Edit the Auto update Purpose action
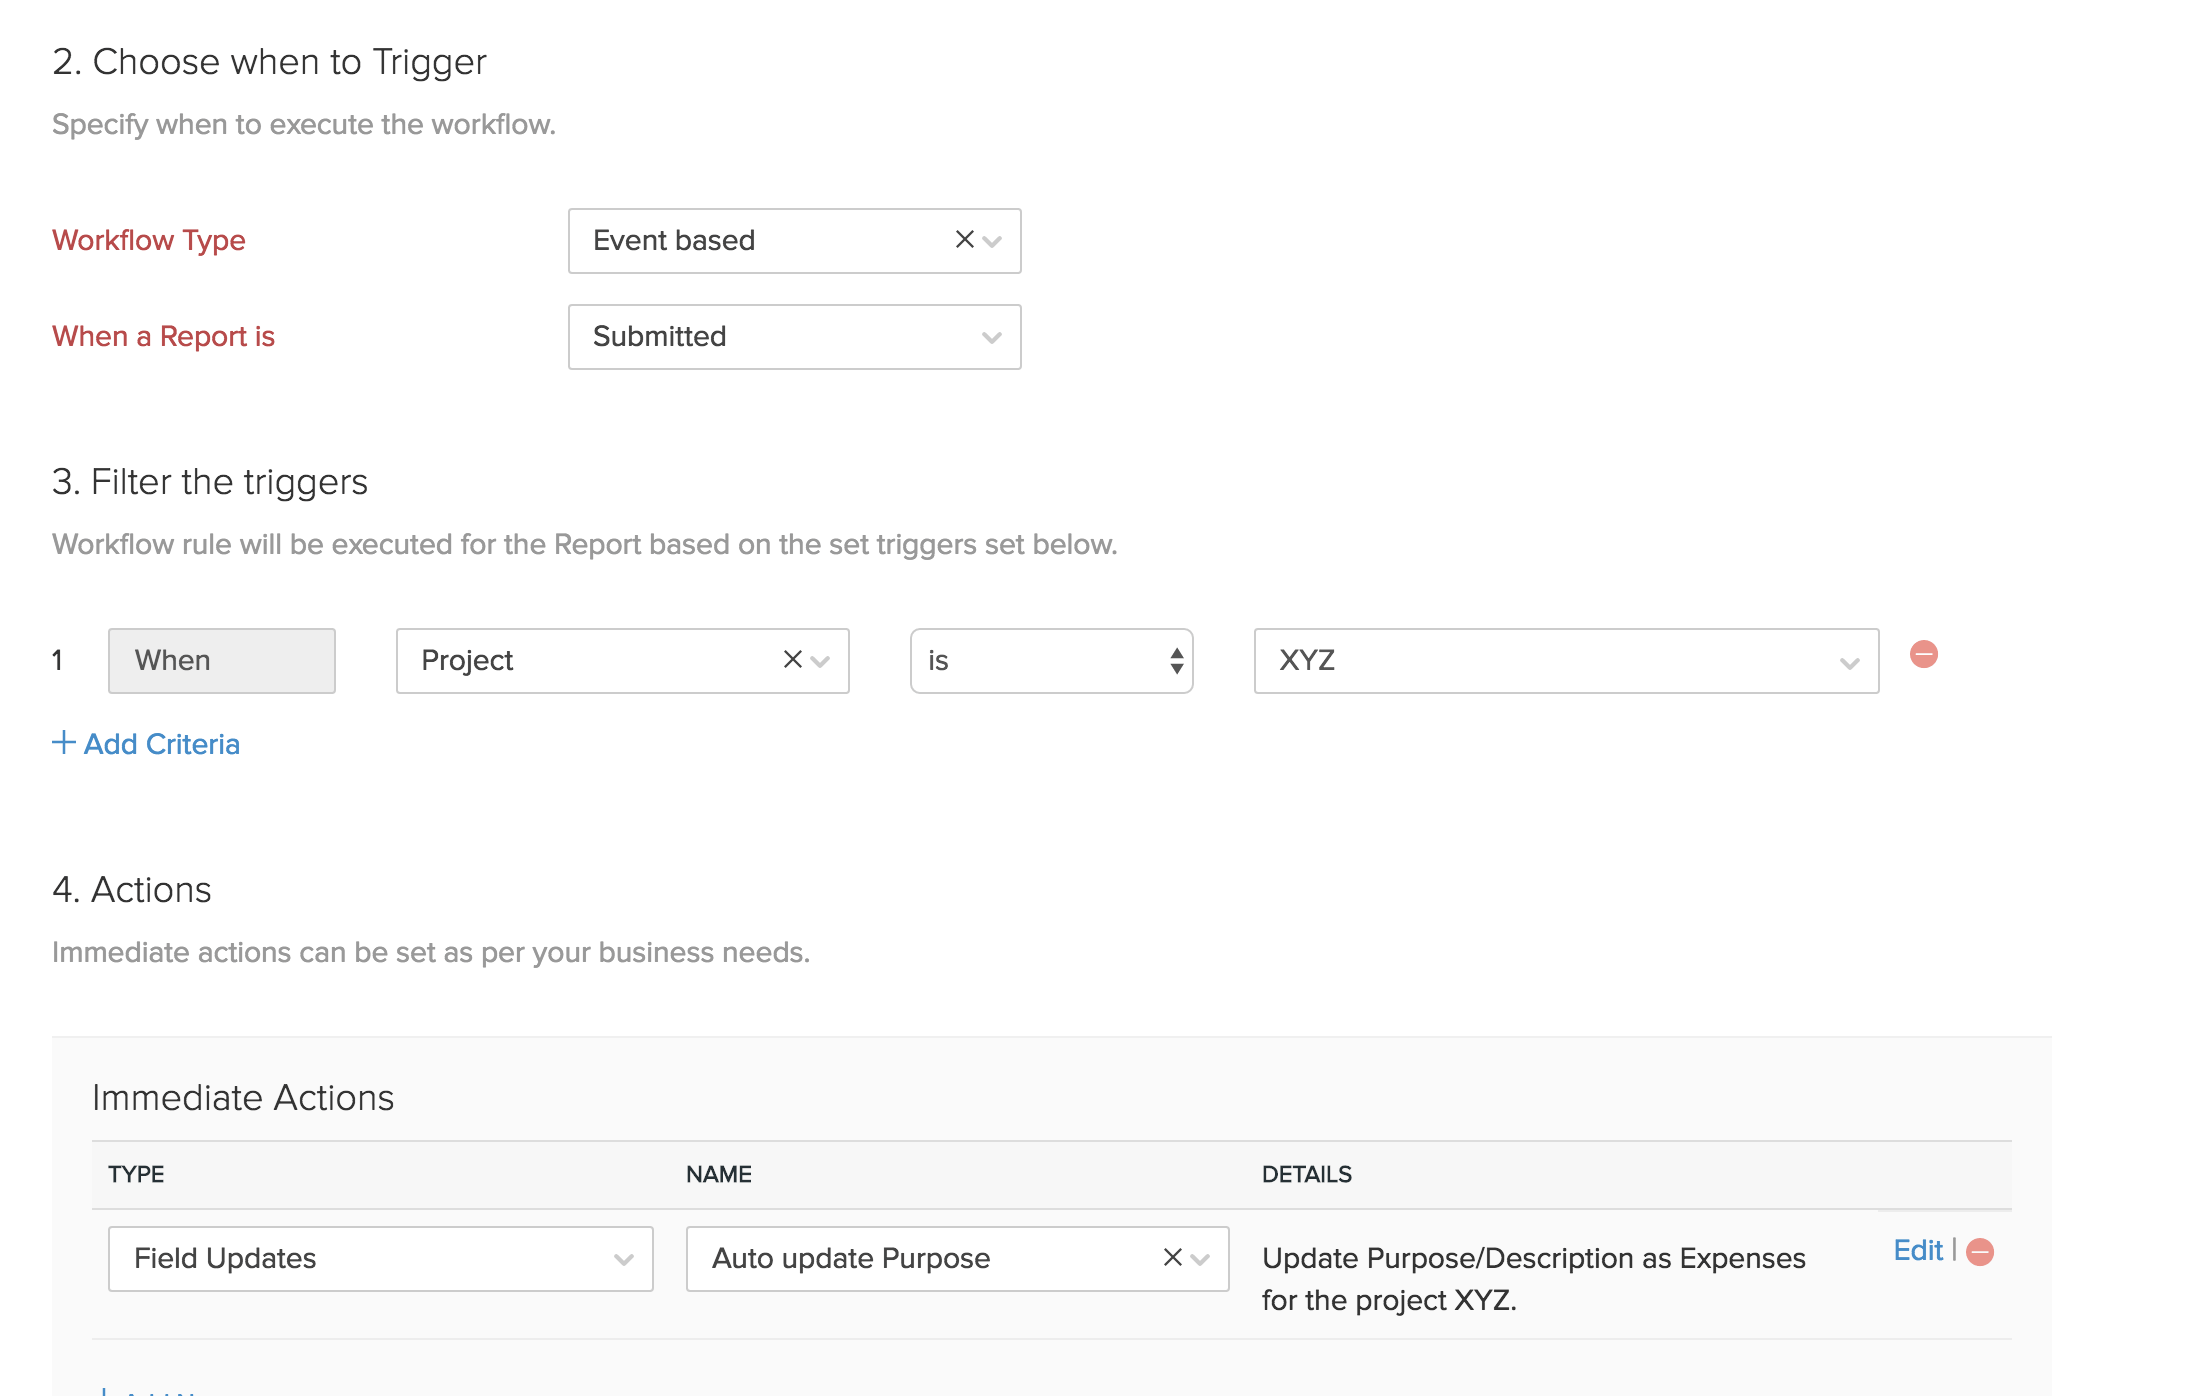Image resolution: width=2200 pixels, height=1396 pixels. (x=1917, y=1250)
